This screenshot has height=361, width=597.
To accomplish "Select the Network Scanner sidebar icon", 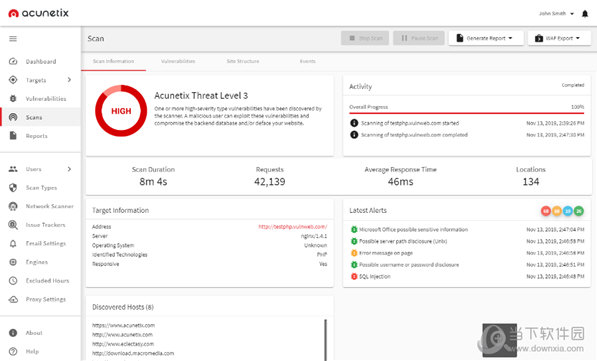I will [x=13, y=206].
